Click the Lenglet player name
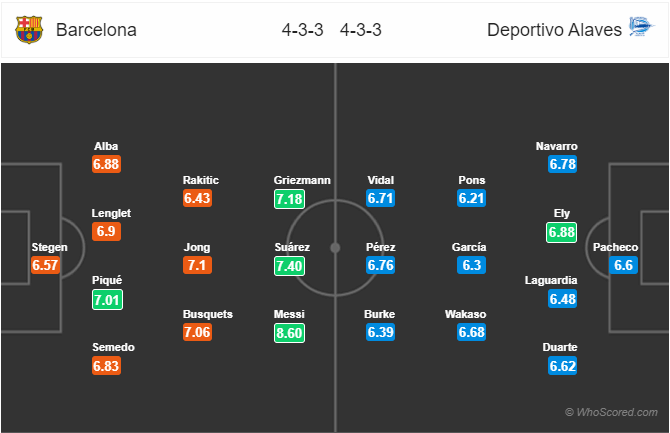This screenshot has height=433, width=670. click(111, 213)
